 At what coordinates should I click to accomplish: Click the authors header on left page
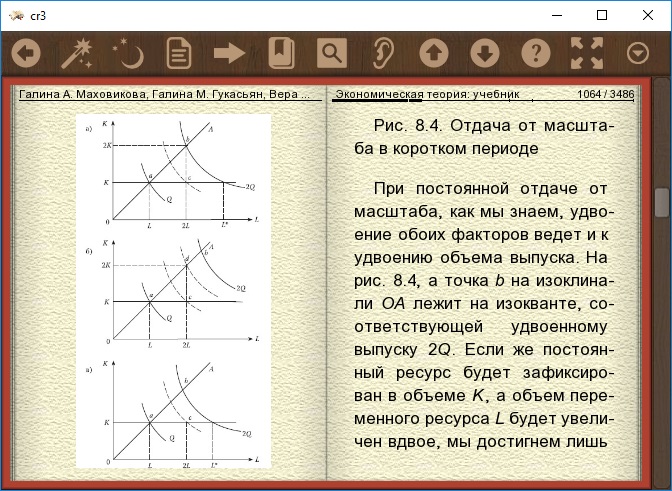point(165,95)
